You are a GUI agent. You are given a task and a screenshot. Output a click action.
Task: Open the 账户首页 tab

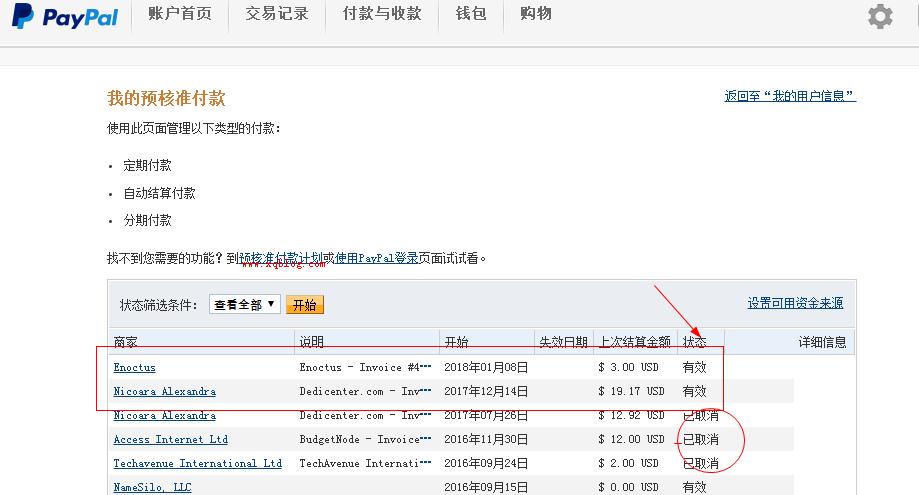click(180, 13)
